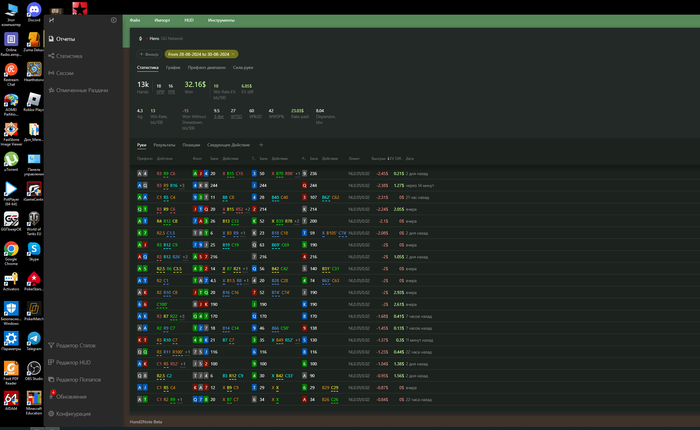Open Discord from the desktop
The image size is (700, 430).
(x=34, y=12)
